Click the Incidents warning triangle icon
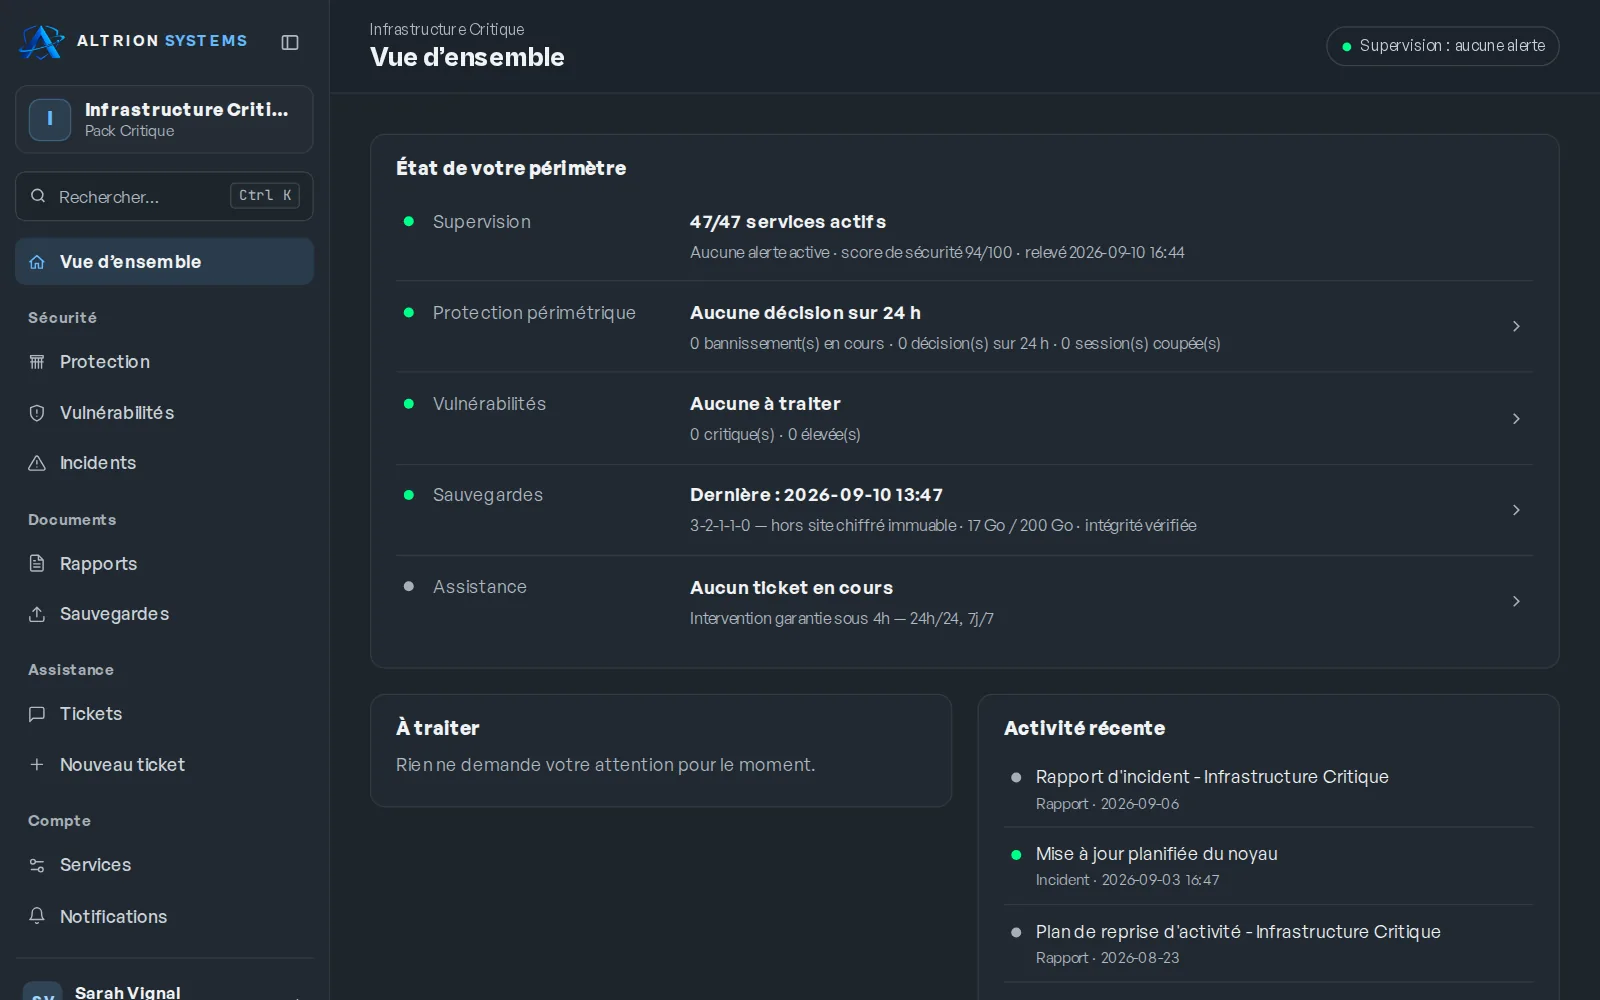 [37, 463]
